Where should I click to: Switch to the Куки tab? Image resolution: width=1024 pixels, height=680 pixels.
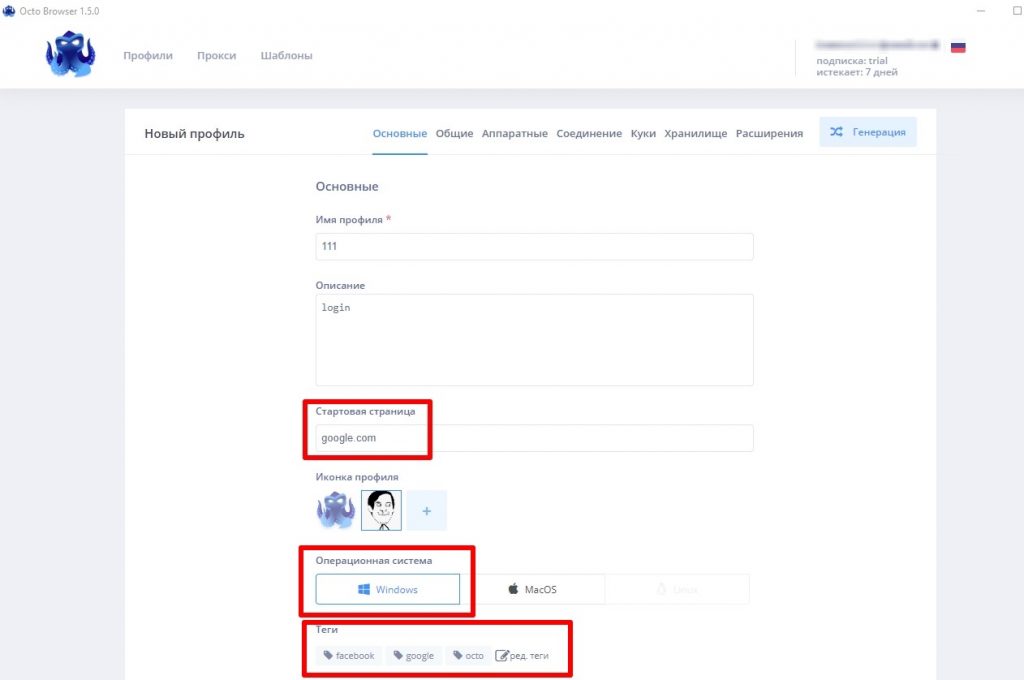(x=643, y=133)
